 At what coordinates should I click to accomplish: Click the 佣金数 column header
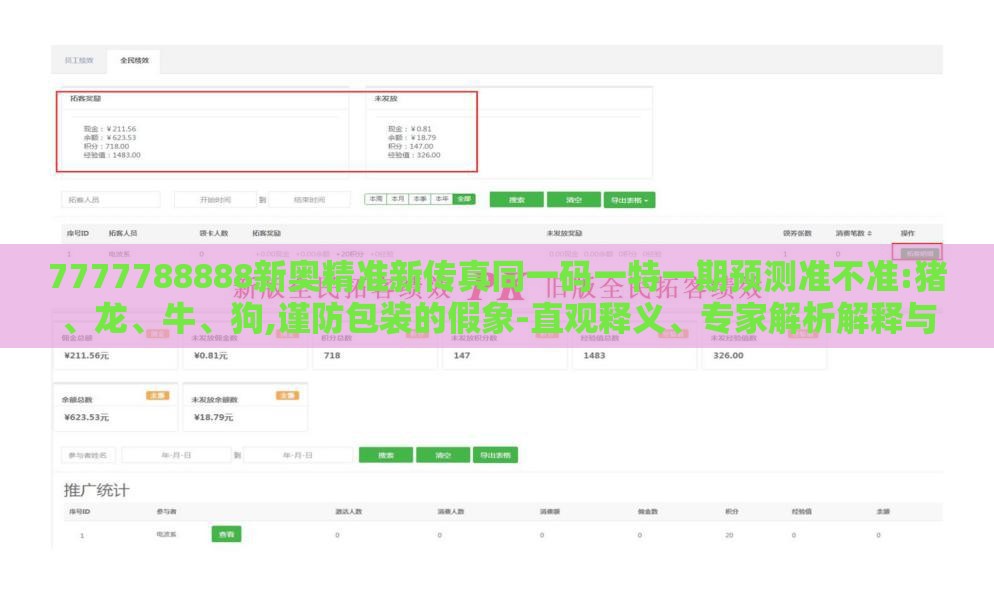point(648,512)
